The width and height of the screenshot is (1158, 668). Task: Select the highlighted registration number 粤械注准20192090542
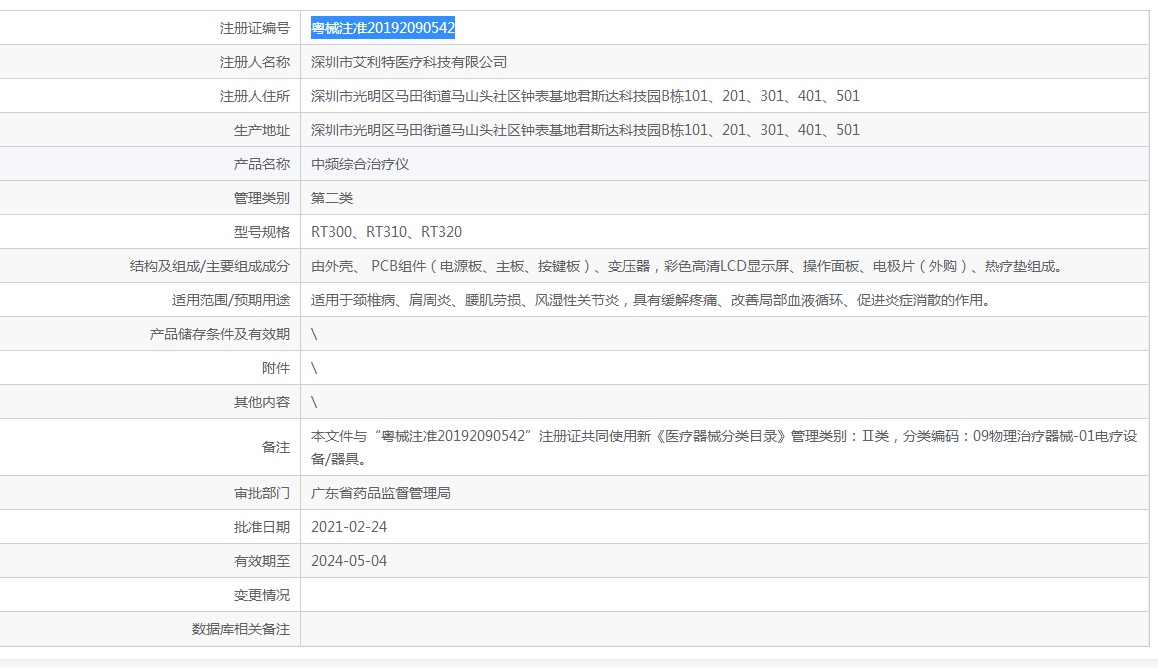pyautogui.click(x=383, y=28)
